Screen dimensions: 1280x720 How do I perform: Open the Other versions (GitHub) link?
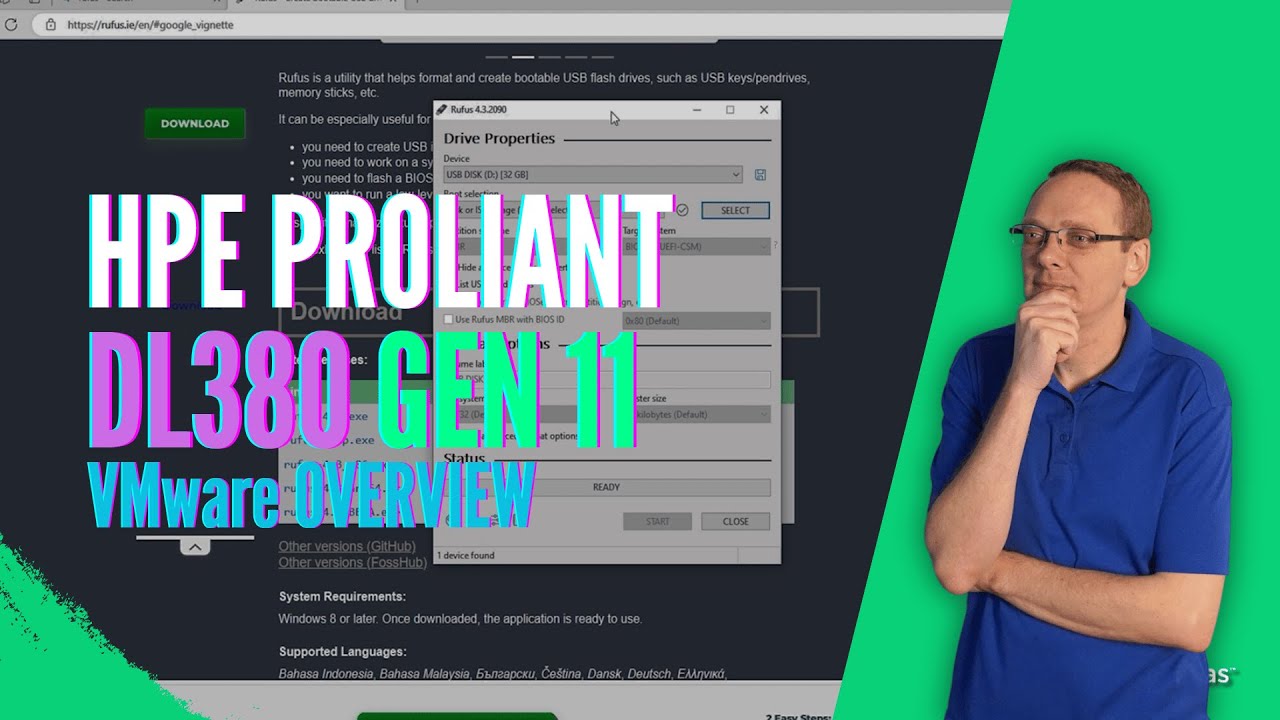click(347, 547)
